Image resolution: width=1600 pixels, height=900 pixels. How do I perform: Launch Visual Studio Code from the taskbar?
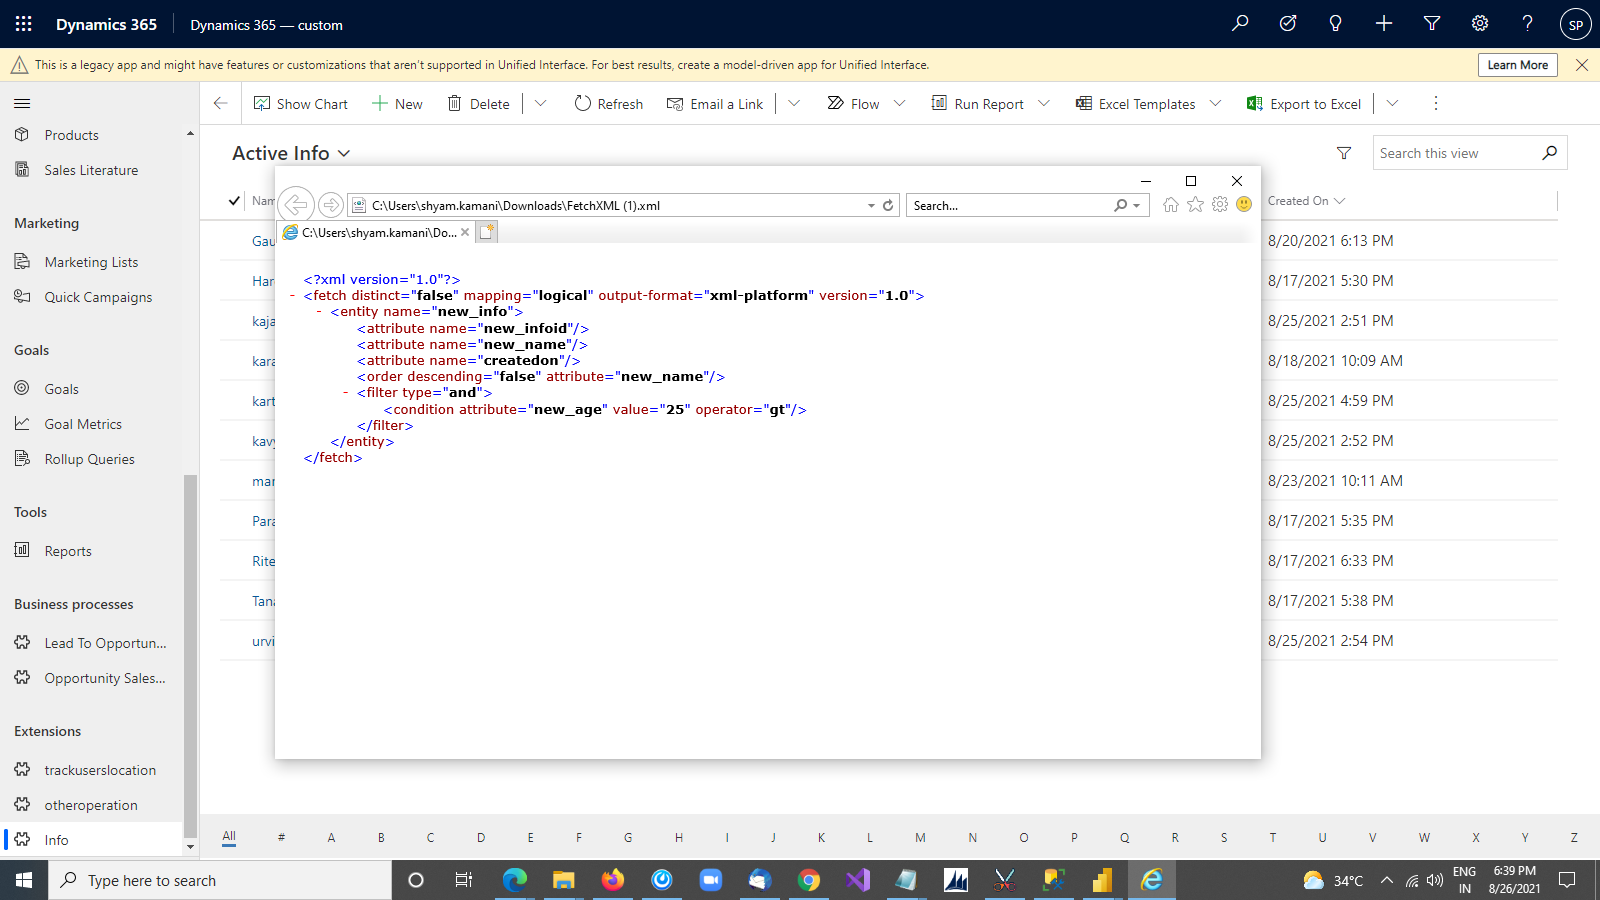858,881
